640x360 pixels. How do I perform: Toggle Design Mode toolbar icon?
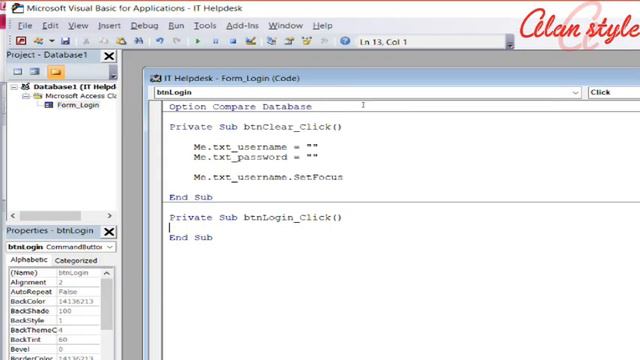click(x=251, y=41)
